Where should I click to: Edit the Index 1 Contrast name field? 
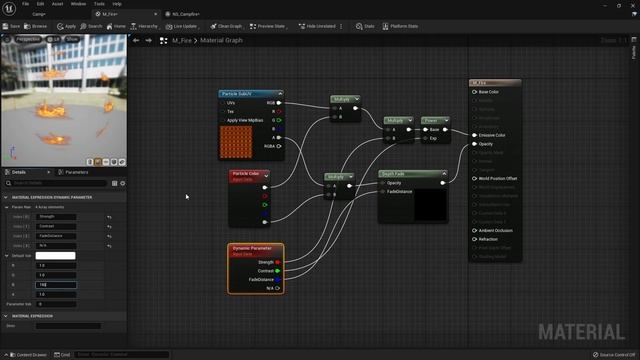[56, 226]
